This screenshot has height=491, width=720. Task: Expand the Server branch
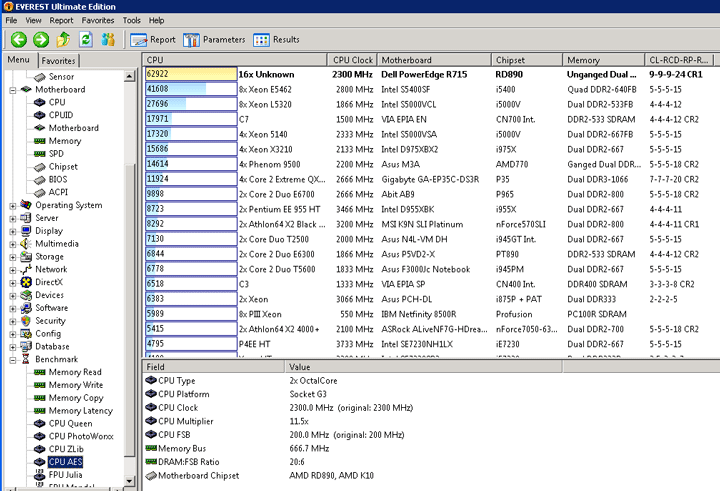click(x=13, y=219)
